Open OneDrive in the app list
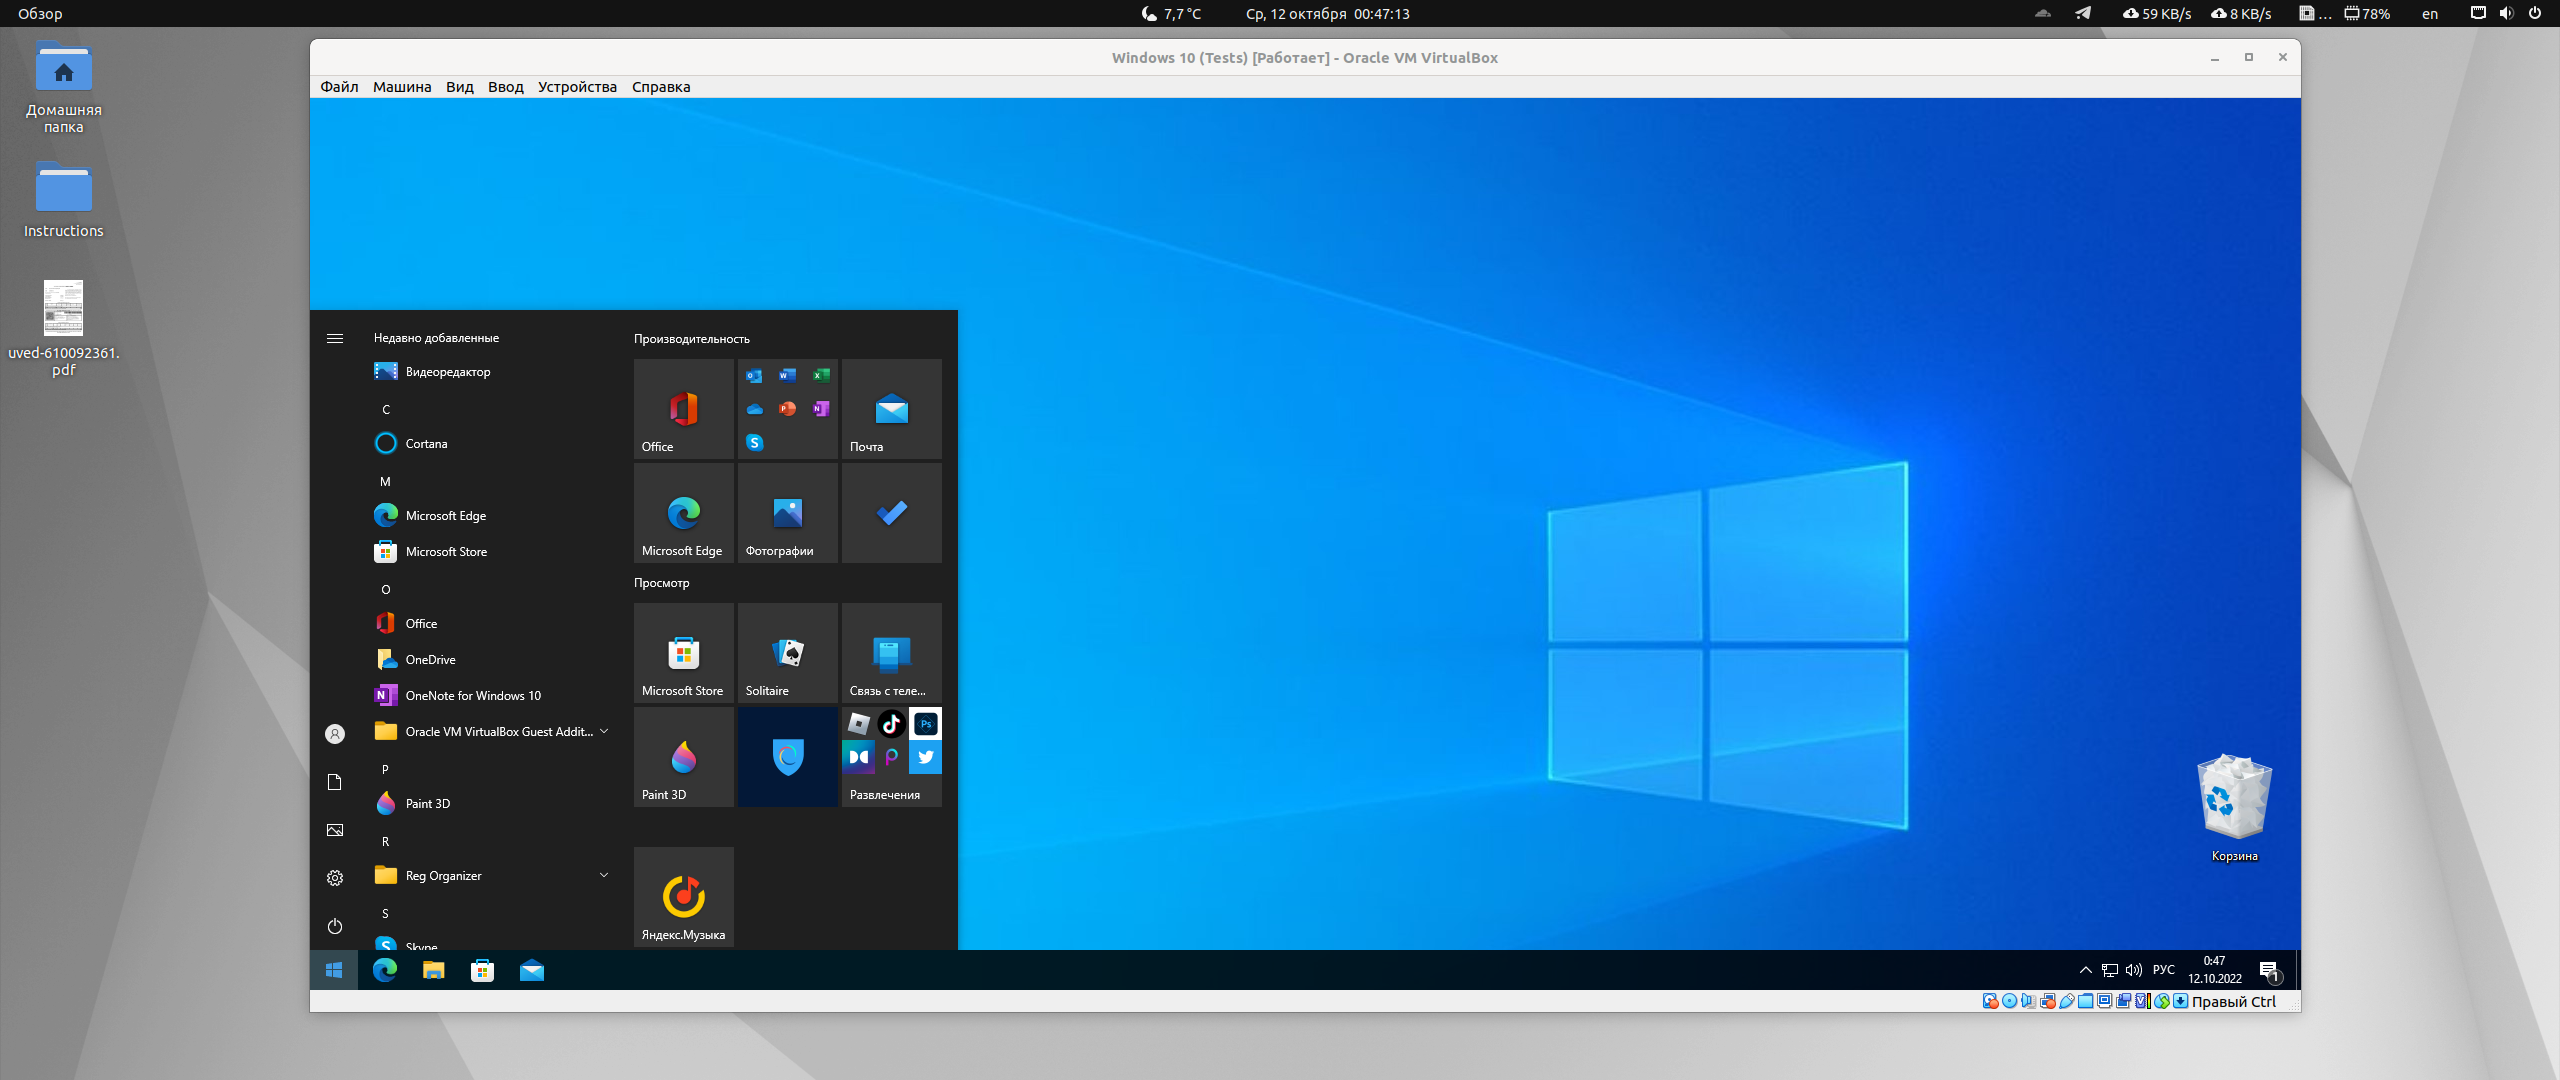 pyautogui.click(x=492, y=660)
